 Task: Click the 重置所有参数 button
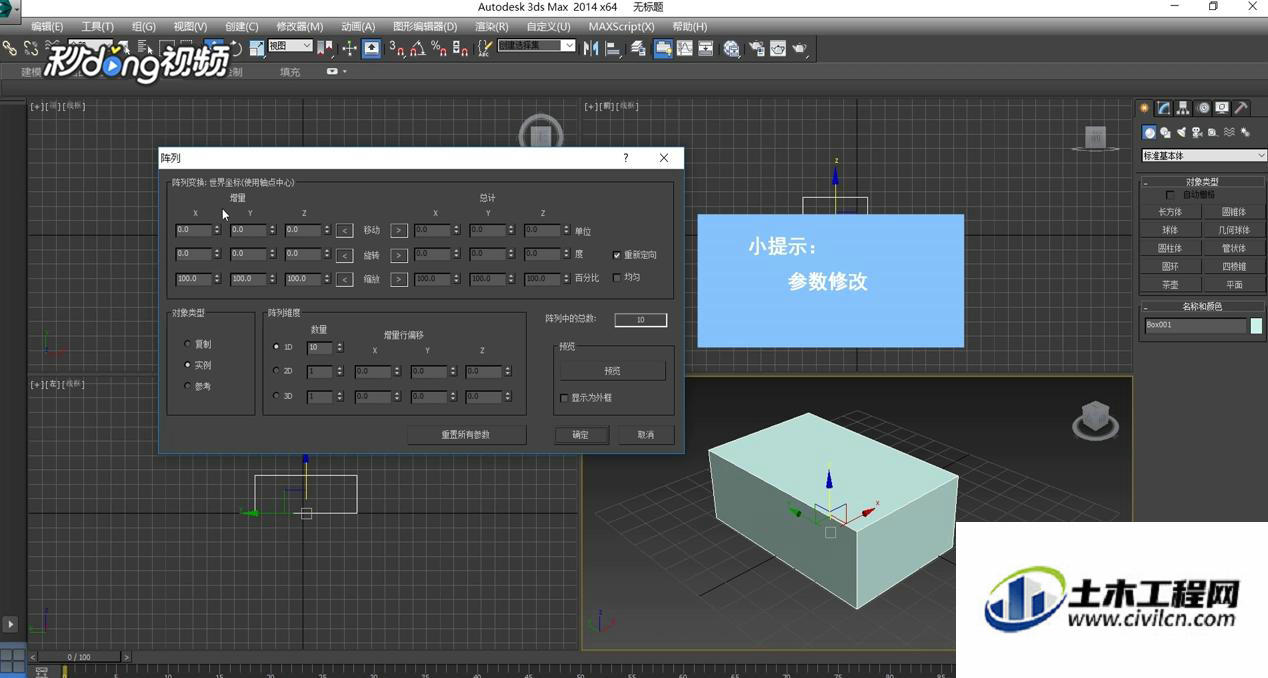point(466,435)
